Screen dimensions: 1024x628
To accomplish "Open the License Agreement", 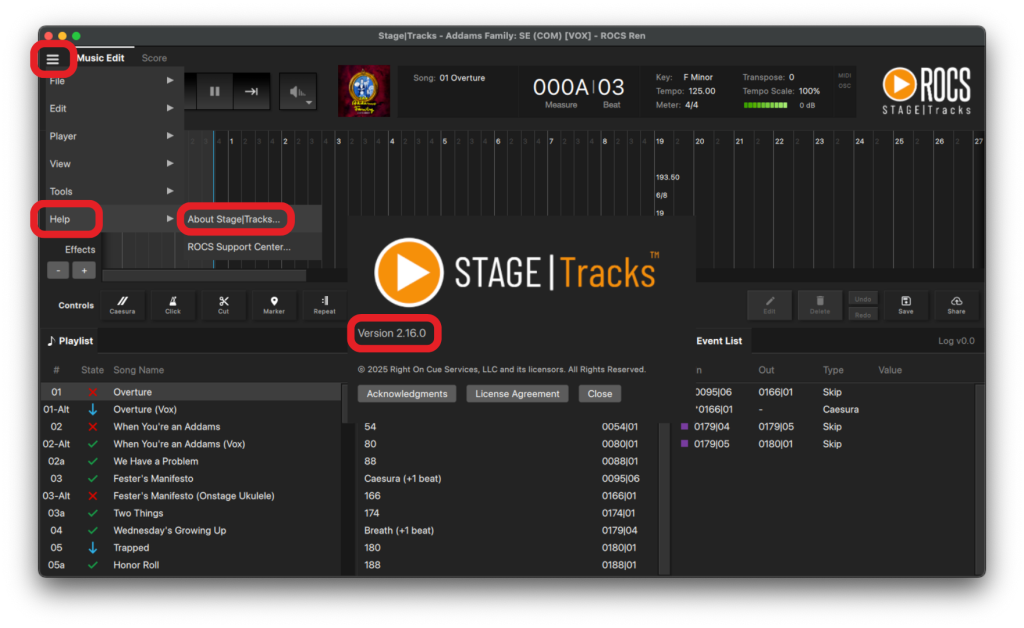I will pos(517,394).
